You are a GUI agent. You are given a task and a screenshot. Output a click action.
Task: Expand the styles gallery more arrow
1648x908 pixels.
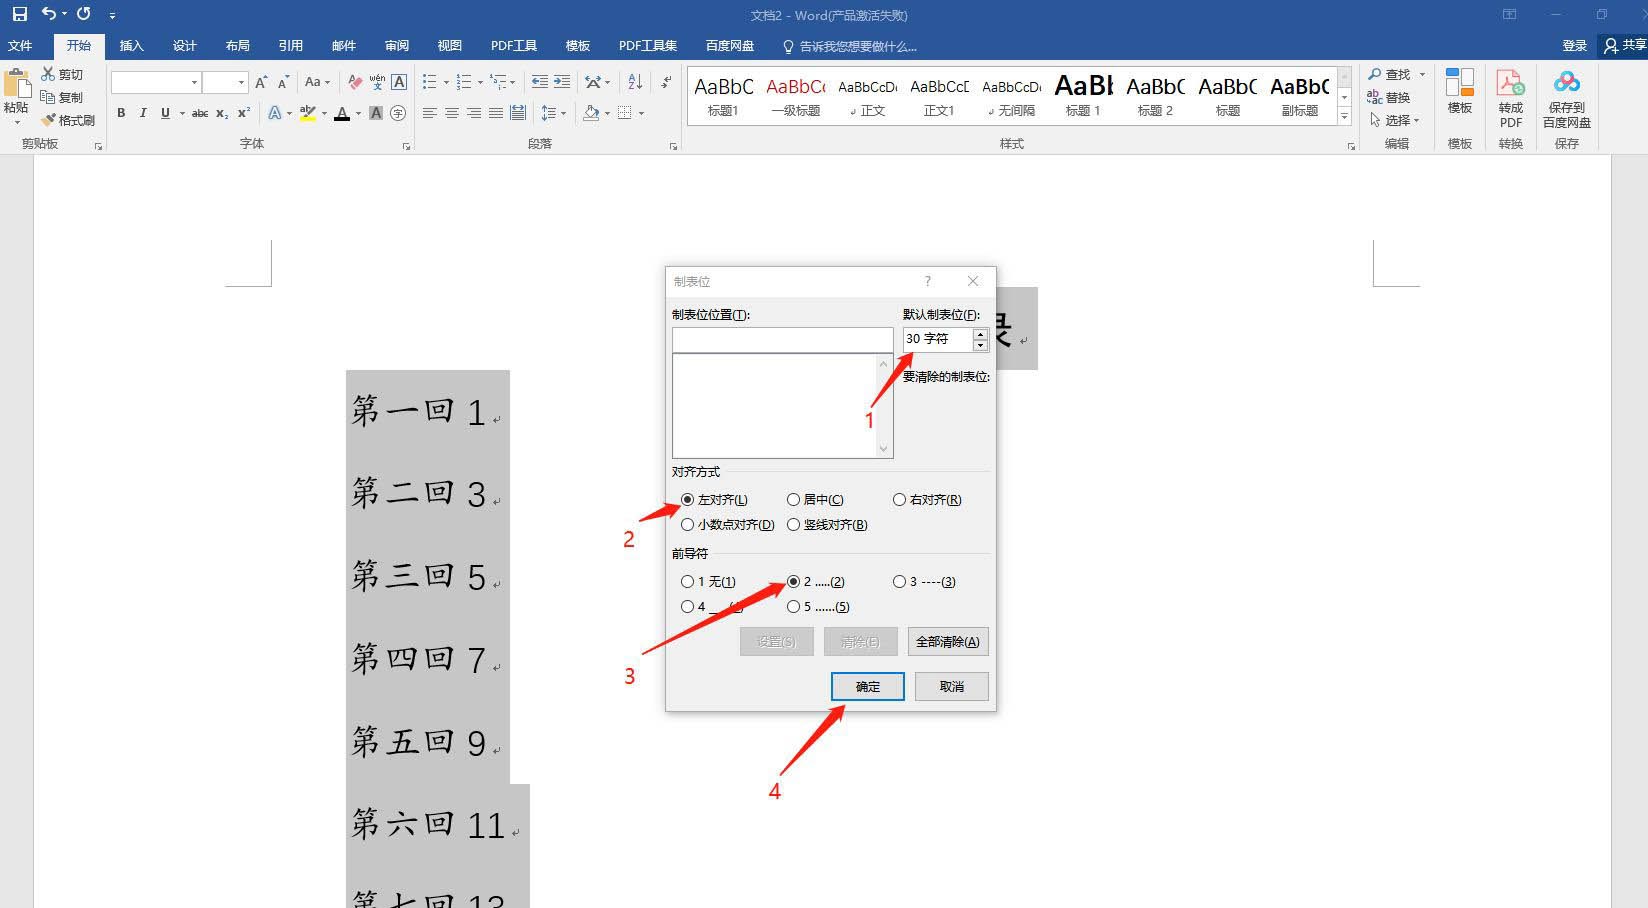coord(1344,117)
